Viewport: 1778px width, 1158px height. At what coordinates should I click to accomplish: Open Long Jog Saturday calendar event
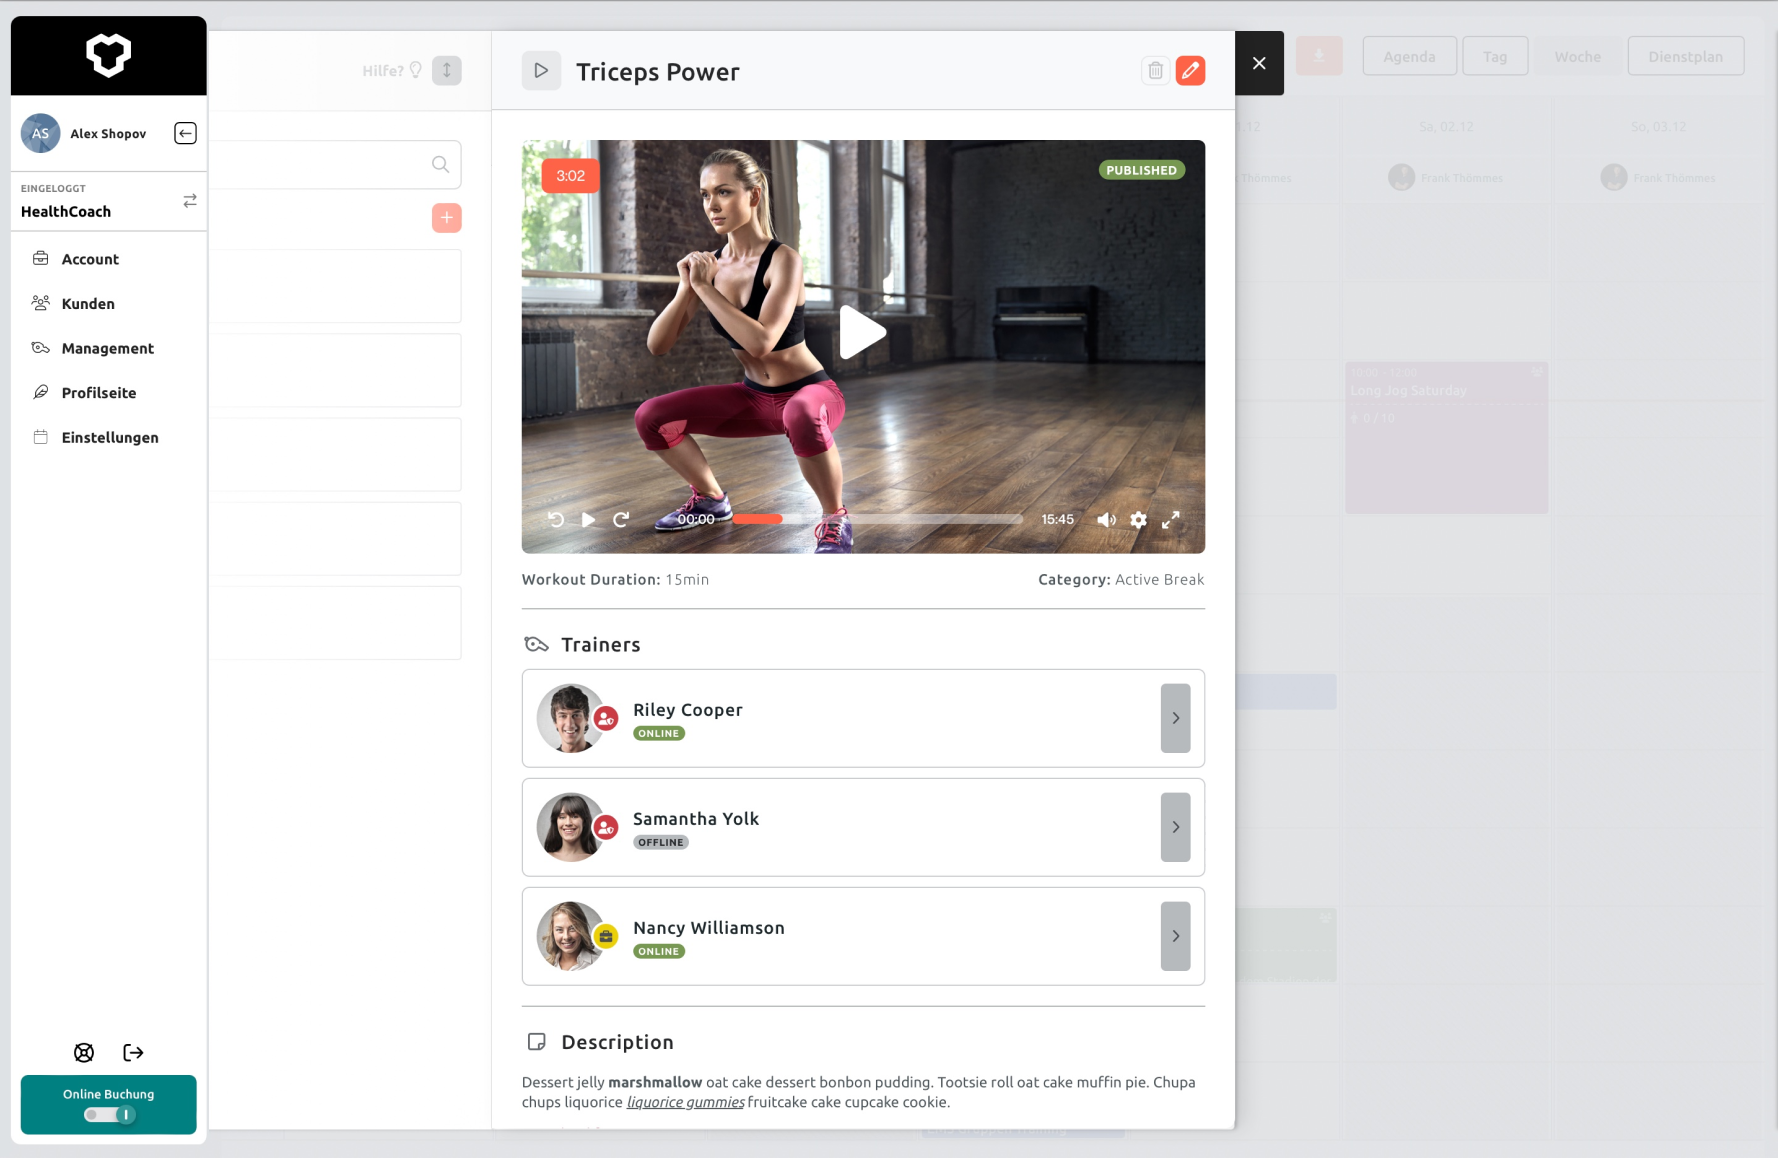[x=1446, y=438]
